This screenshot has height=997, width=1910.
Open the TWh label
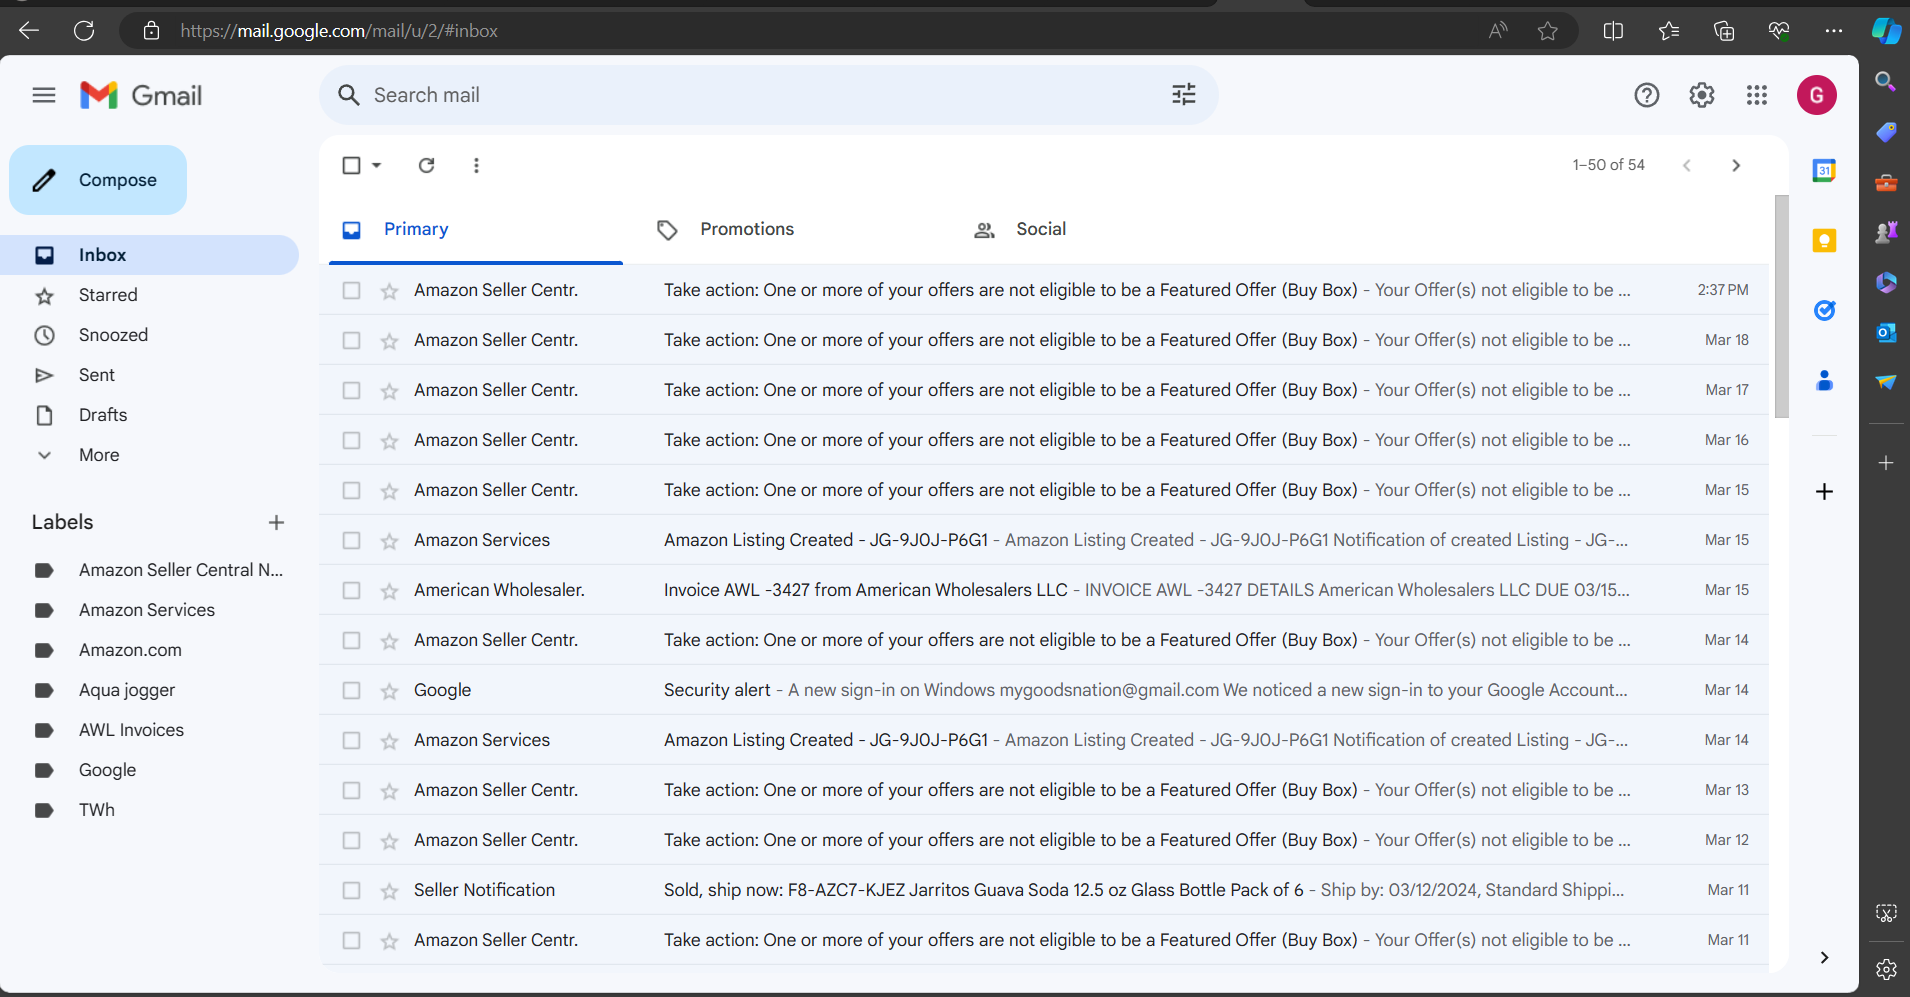click(x=149, y=810)
